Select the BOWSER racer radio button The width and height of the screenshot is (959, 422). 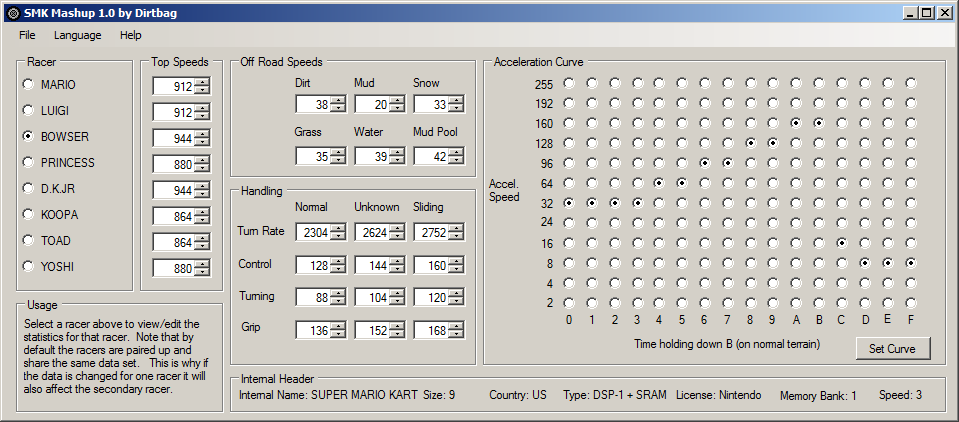28,136
